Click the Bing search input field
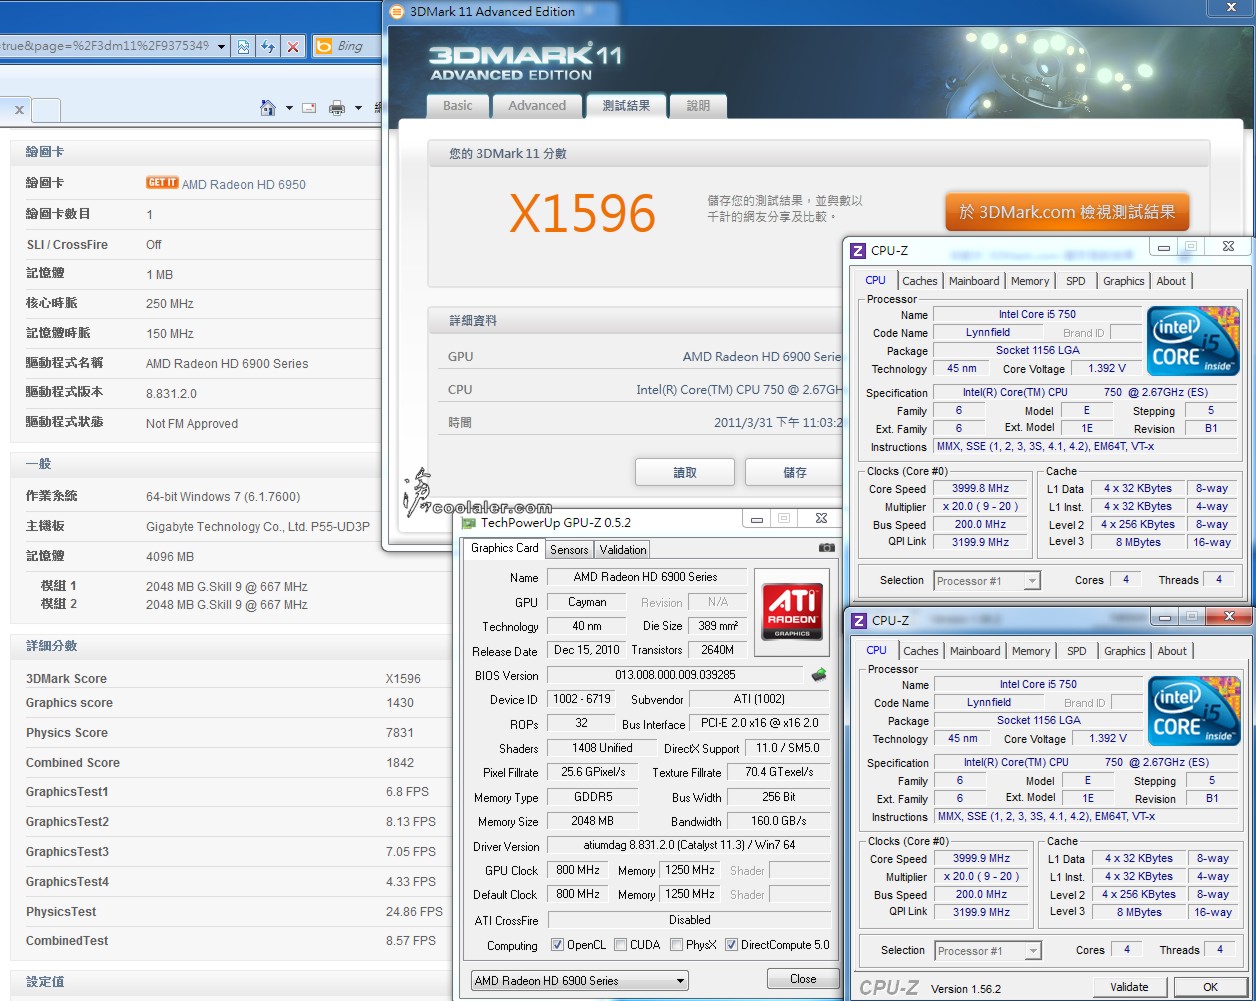Screen dimensions: 1256x1001 356,46
